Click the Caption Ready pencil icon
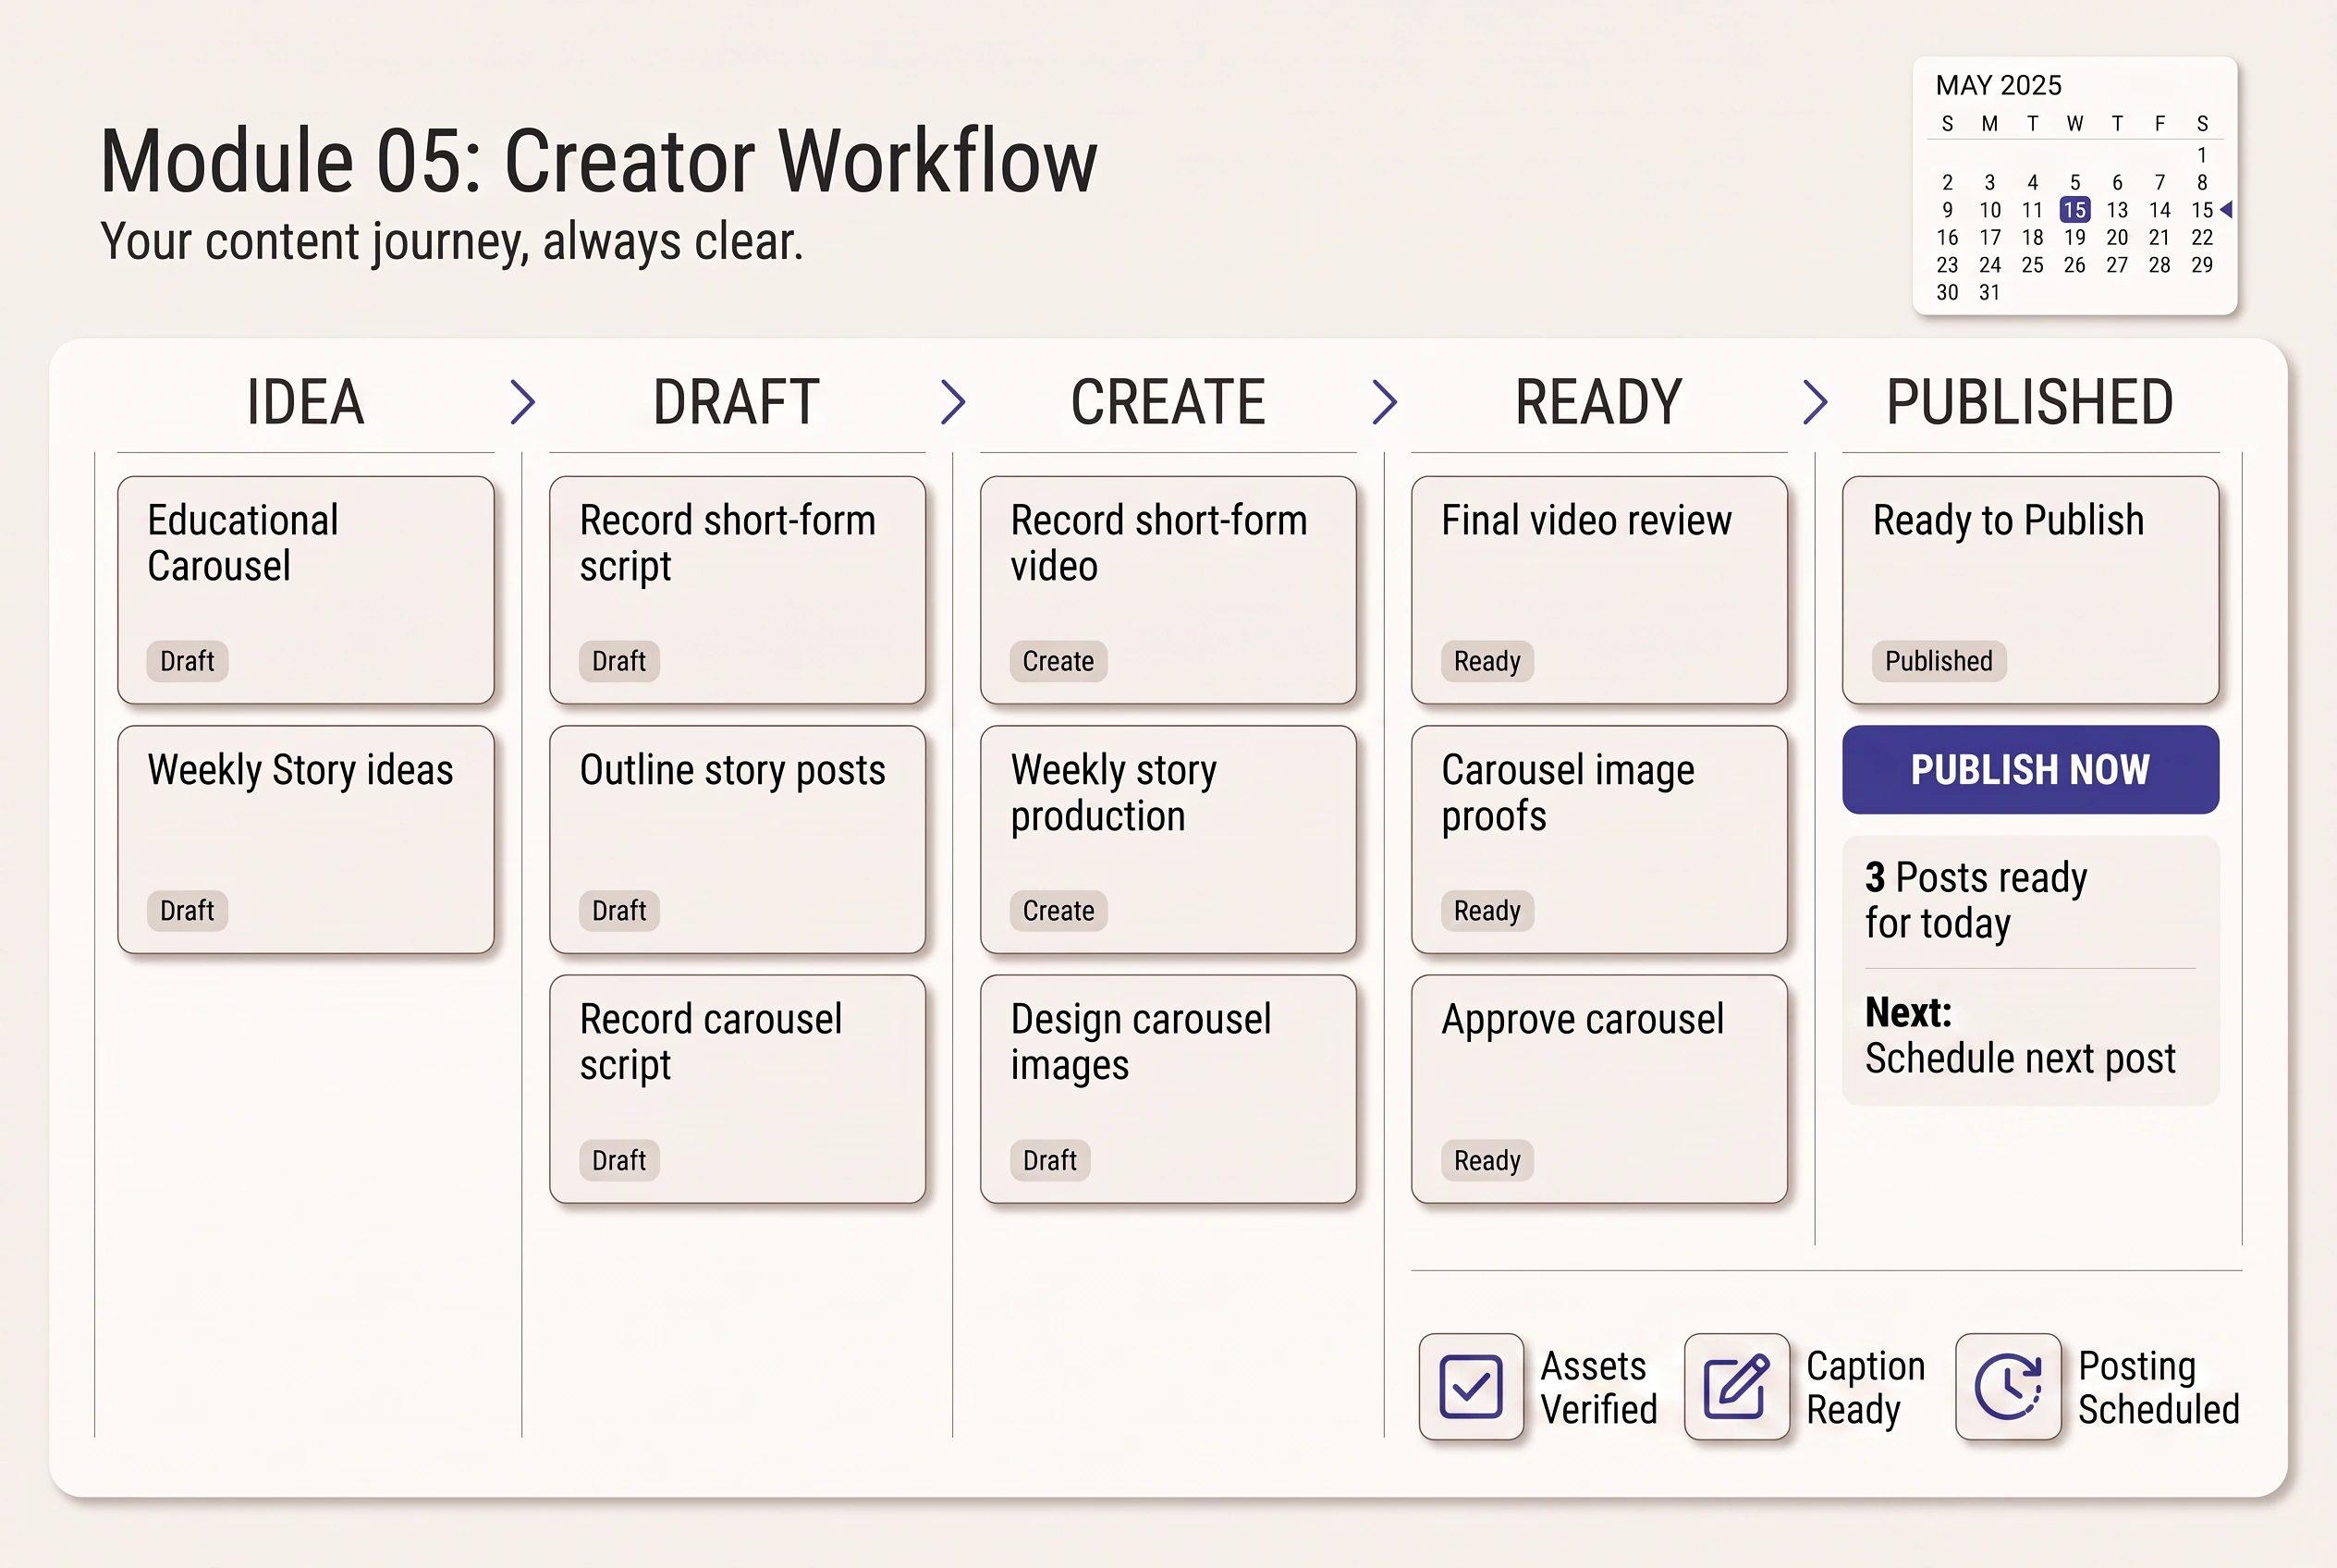Viewport: 2337px width, 1568px height. pos(1736,1386)
